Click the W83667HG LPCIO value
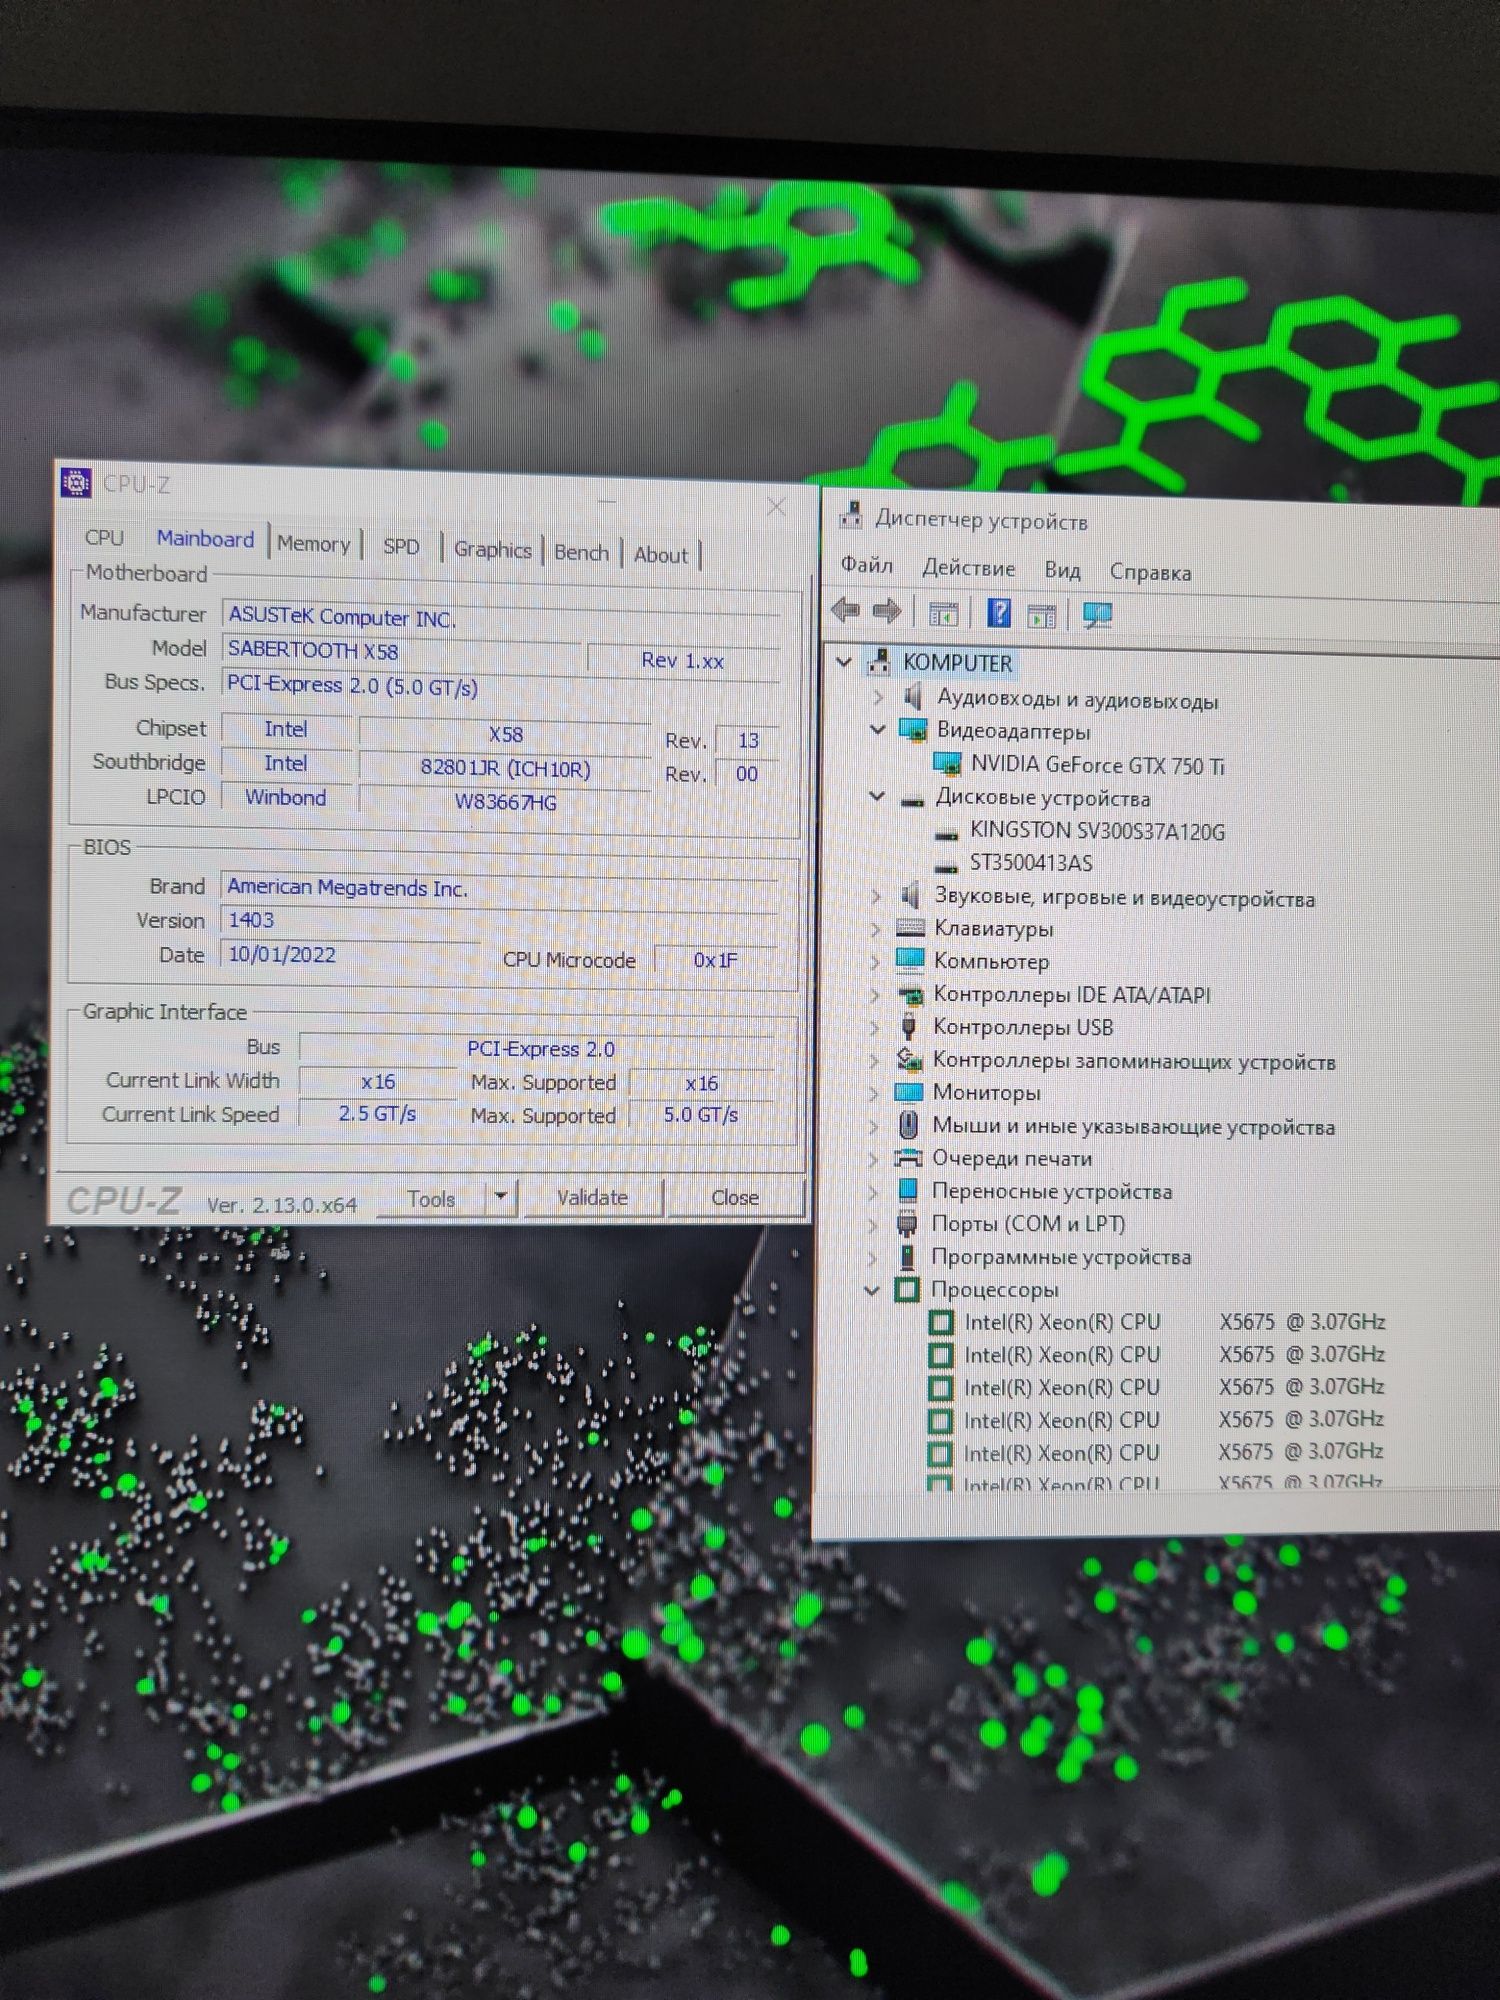 (x=505, y=801)
